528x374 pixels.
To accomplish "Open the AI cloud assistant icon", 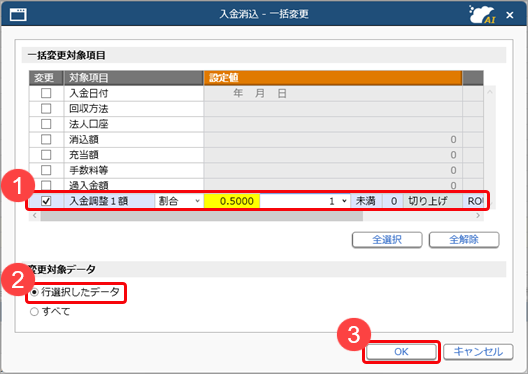I will 483,15.
